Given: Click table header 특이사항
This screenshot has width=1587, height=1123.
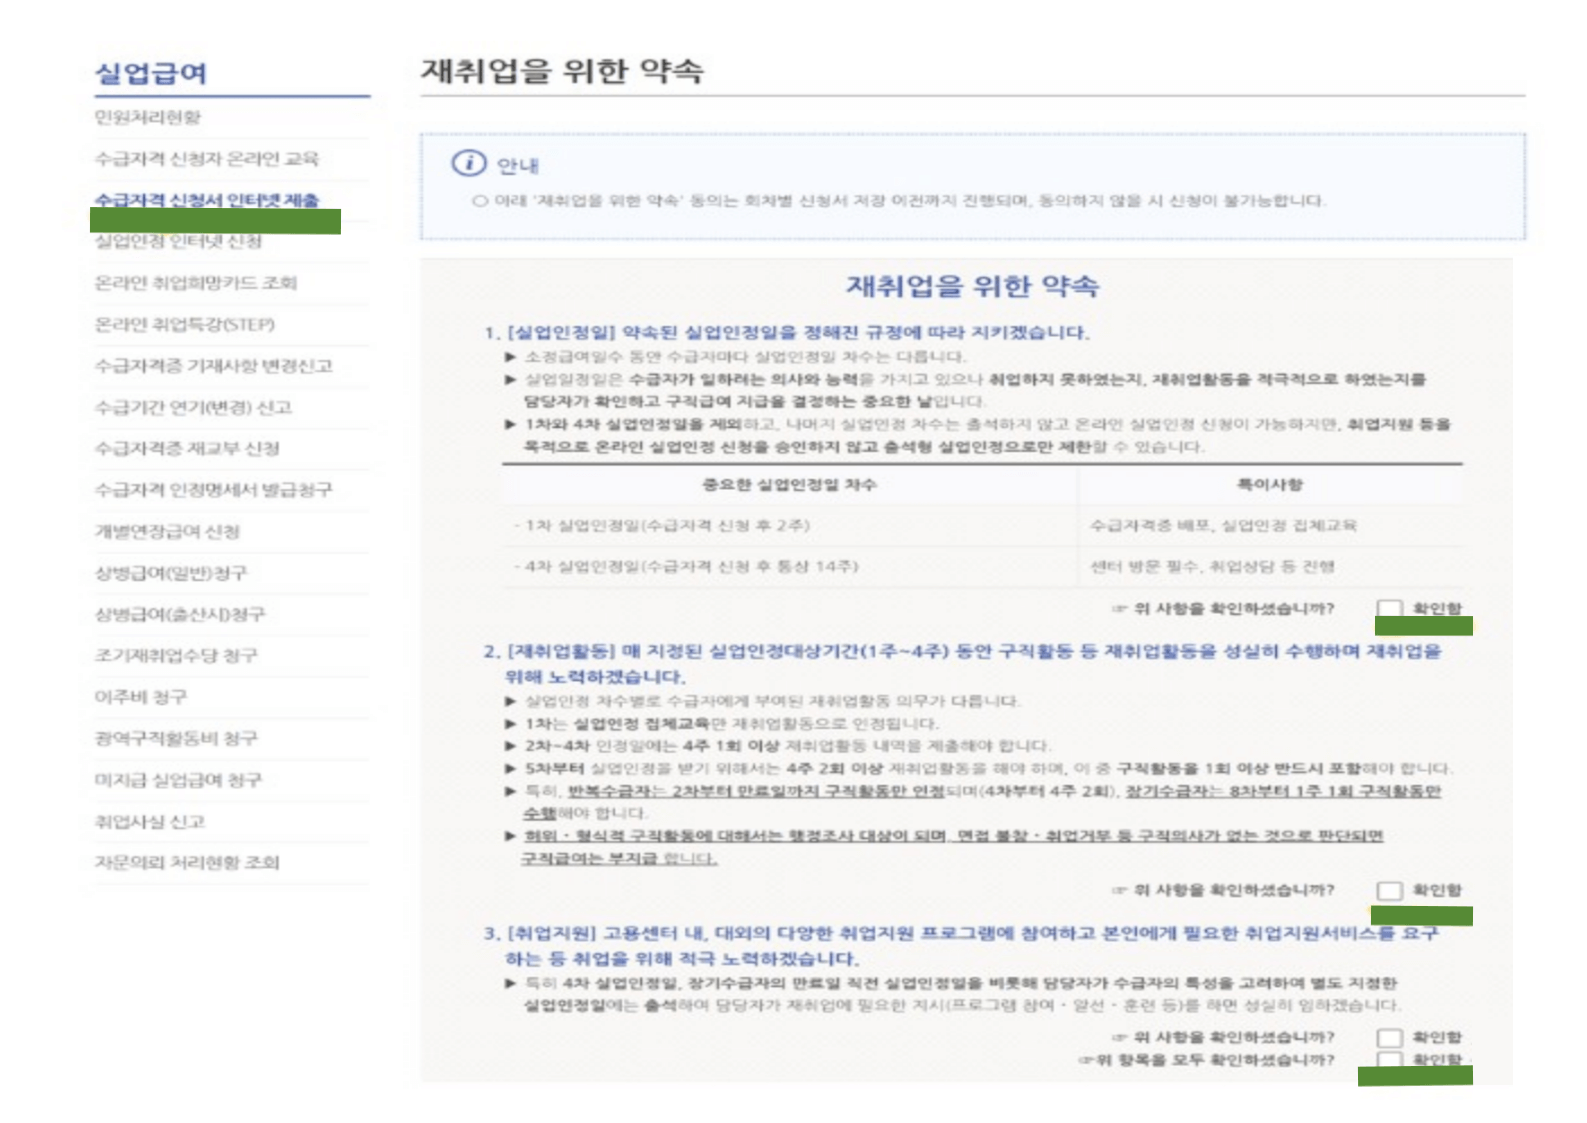Looking at the screenshot, I should pyautogui.click(x=1270, y=485).
